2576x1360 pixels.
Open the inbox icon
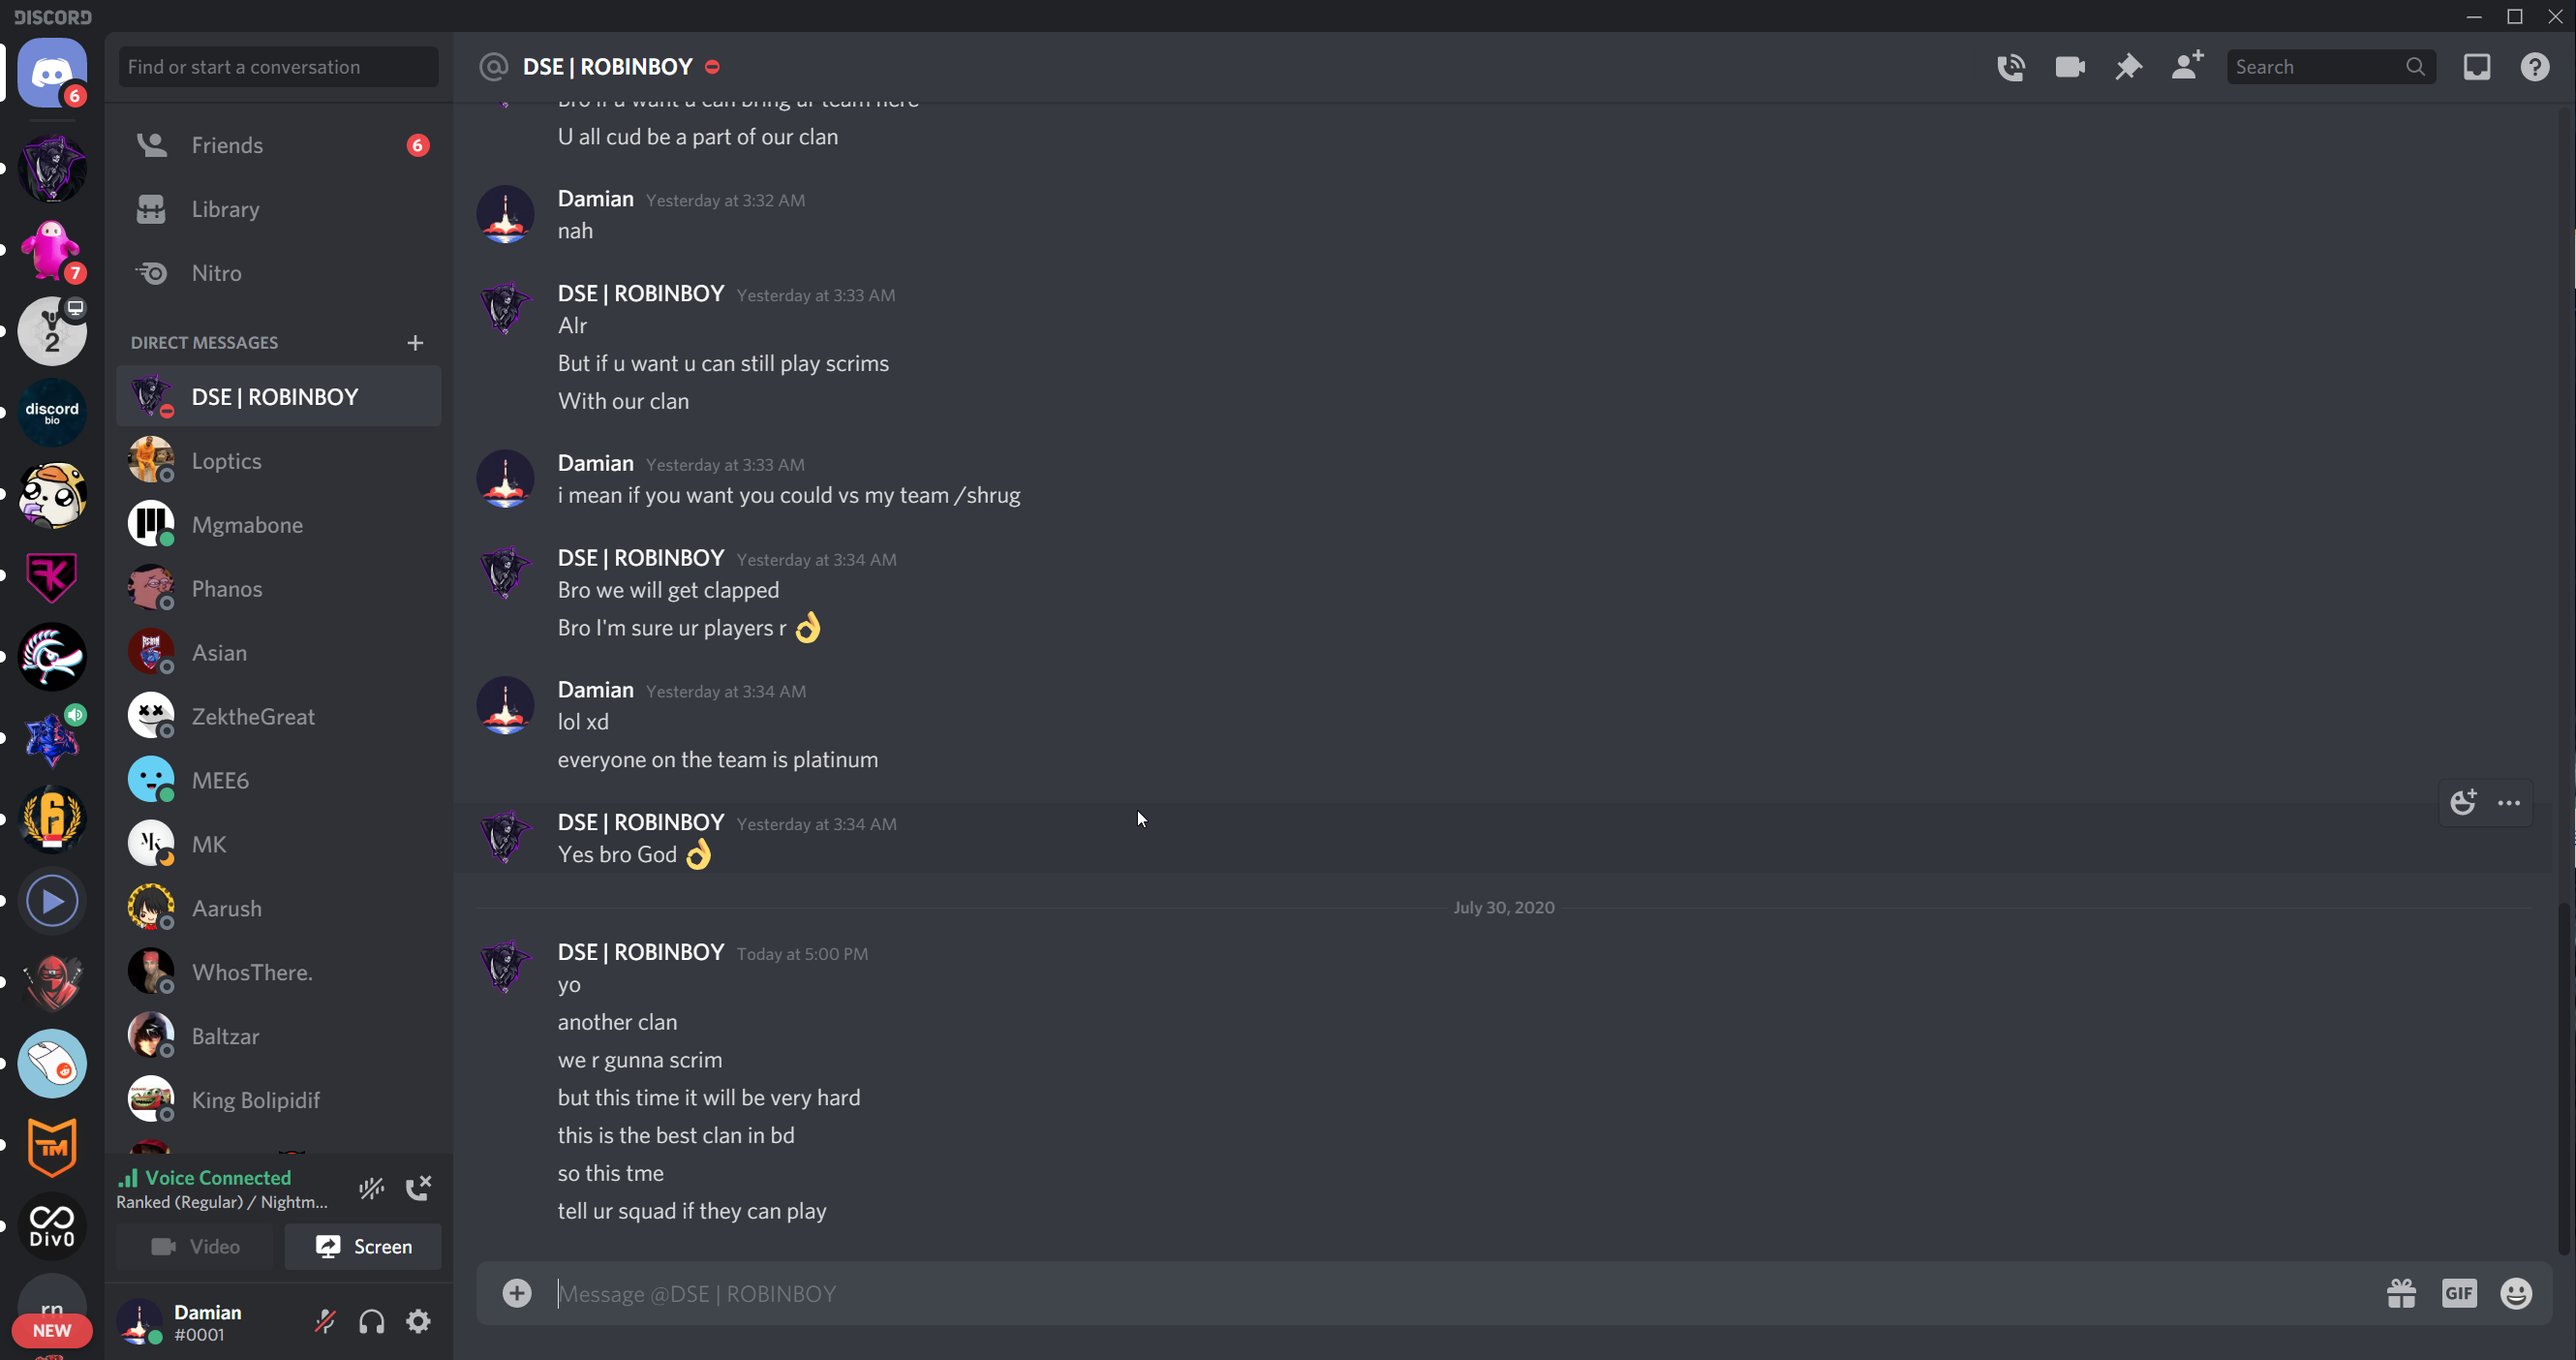pyautogui.click(x=2476, y=67)
